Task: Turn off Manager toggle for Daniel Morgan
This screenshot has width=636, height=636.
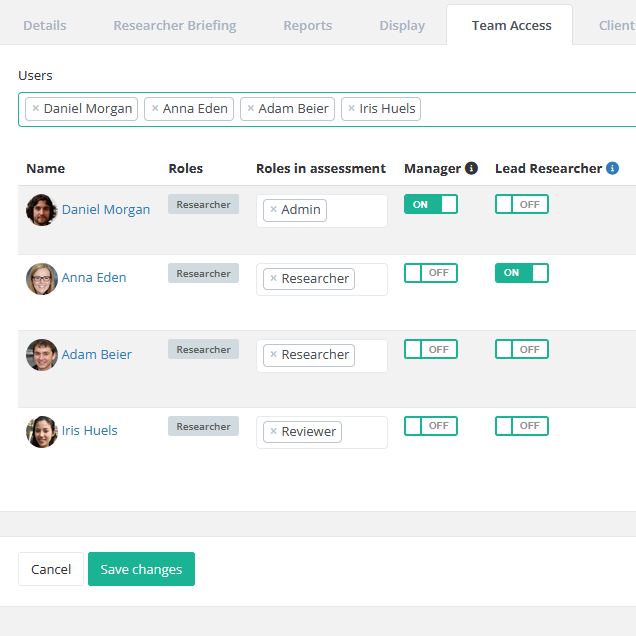Action: 430,204
